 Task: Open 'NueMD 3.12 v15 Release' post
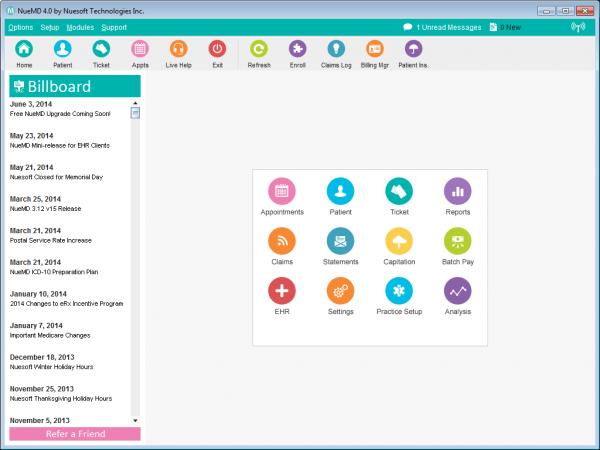[46, 209]
